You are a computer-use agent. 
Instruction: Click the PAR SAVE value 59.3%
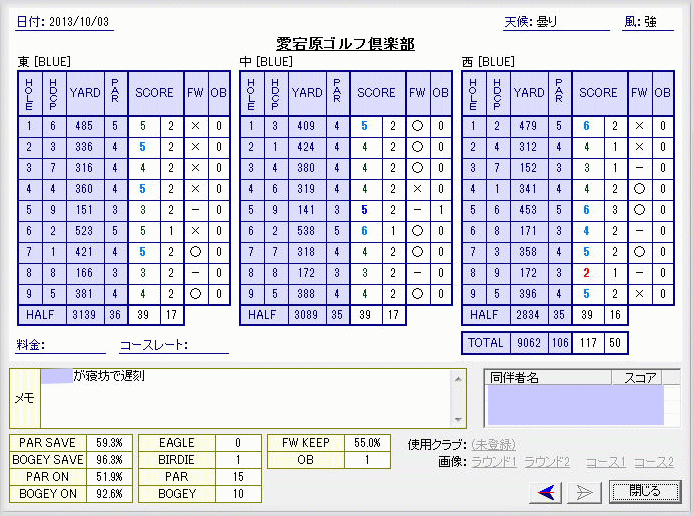[x=109, y=443]
